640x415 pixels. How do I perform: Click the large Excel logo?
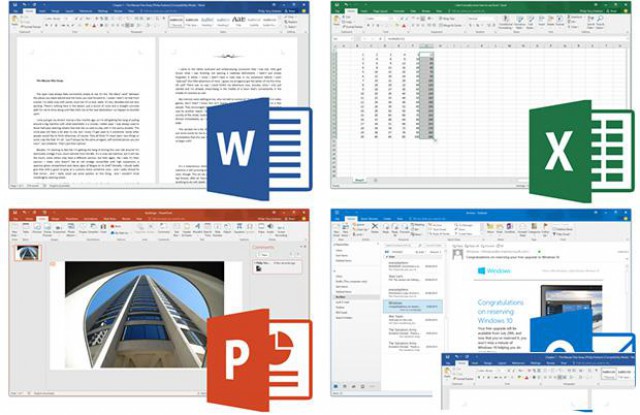pos(578,142)
